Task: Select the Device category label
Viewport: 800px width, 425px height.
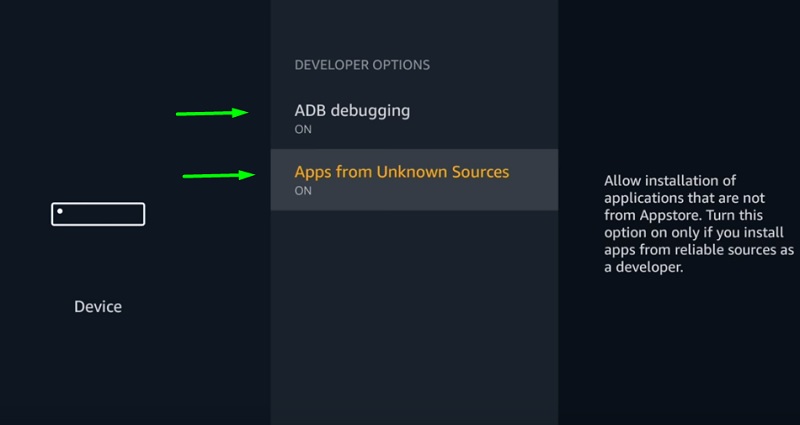Action: 98,307
